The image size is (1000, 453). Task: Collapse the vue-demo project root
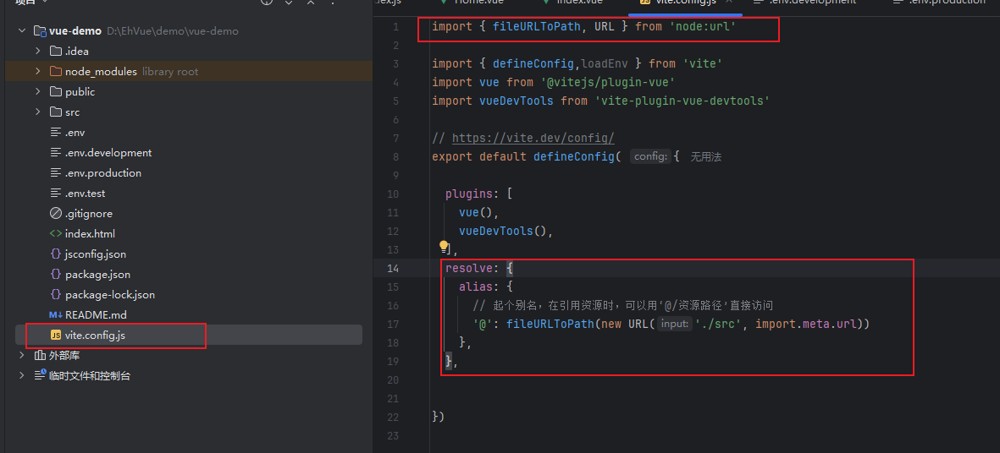(x=22, y=31)
